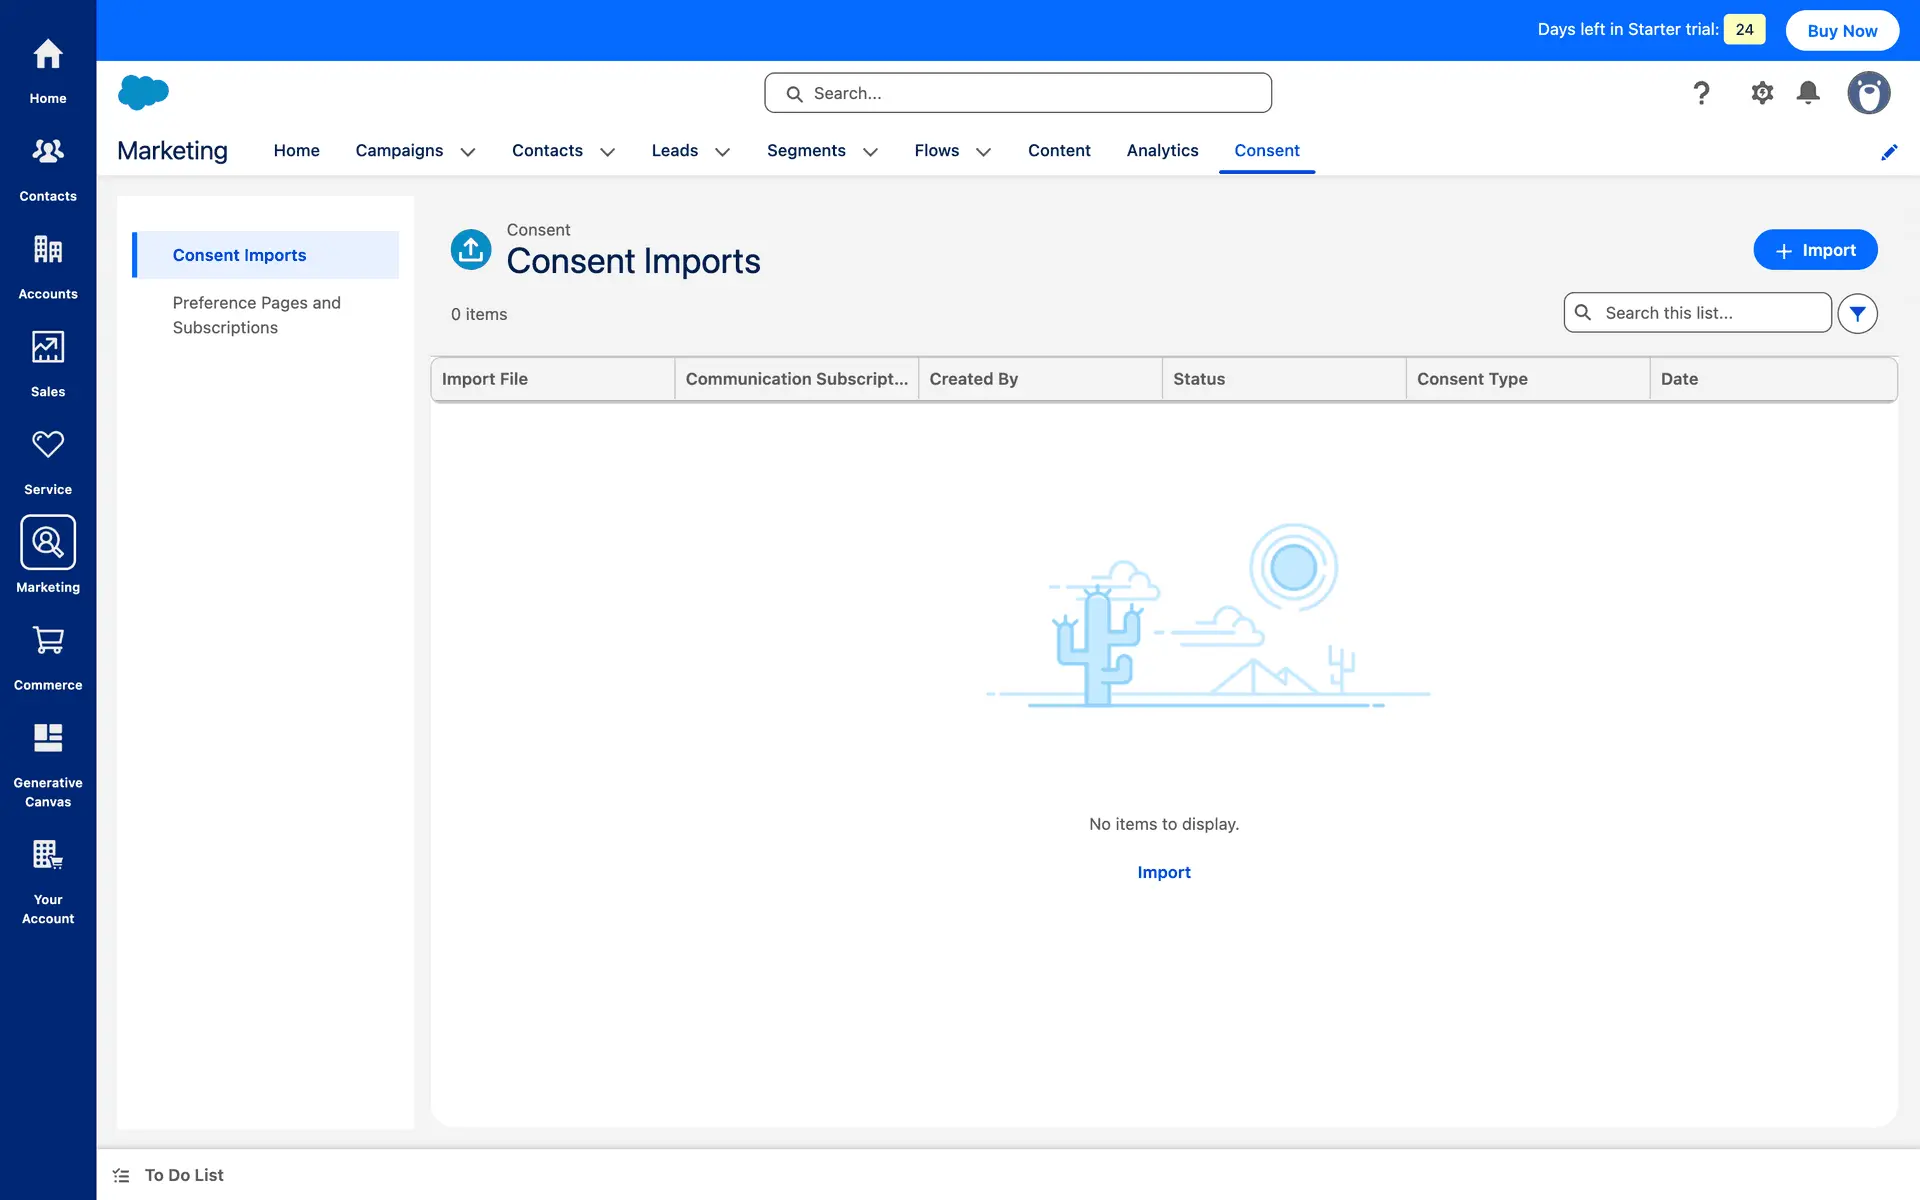Open the notifications bell
This screenshot has width=1920, height=1200.
[x=1808, y=93]
